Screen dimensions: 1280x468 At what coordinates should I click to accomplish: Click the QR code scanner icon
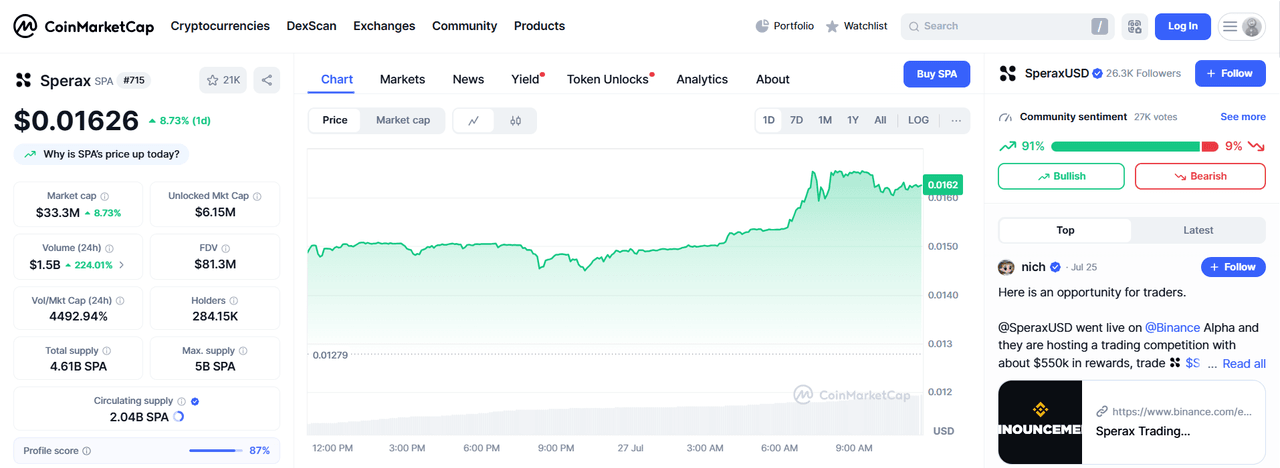pyautogui.click(x=1133, y=26)
